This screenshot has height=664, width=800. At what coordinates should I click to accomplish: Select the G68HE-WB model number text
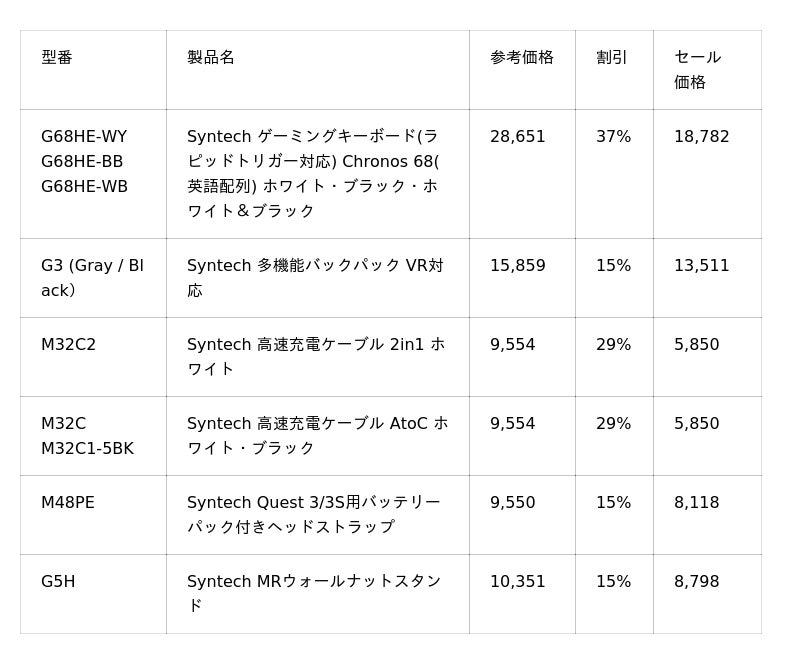[84, 187]
